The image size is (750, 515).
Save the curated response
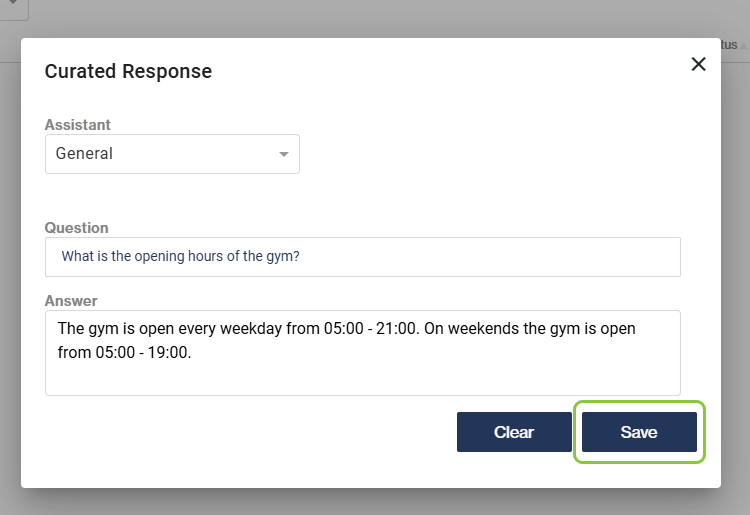(639, 432)
